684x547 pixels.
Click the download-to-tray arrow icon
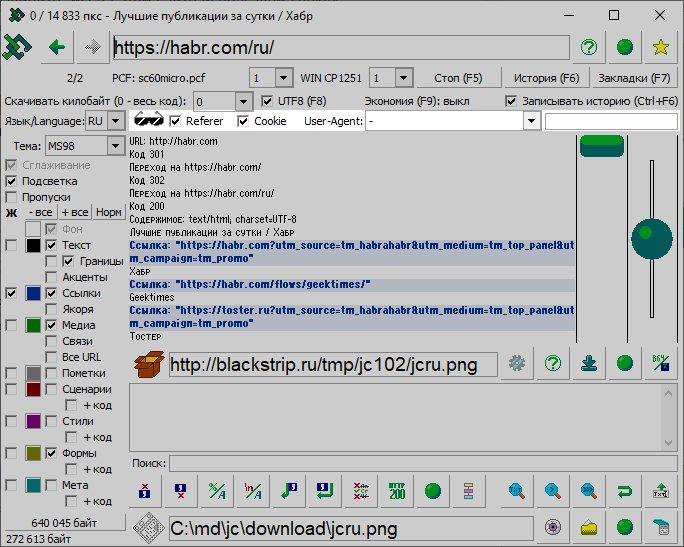(x=589, y=363)
